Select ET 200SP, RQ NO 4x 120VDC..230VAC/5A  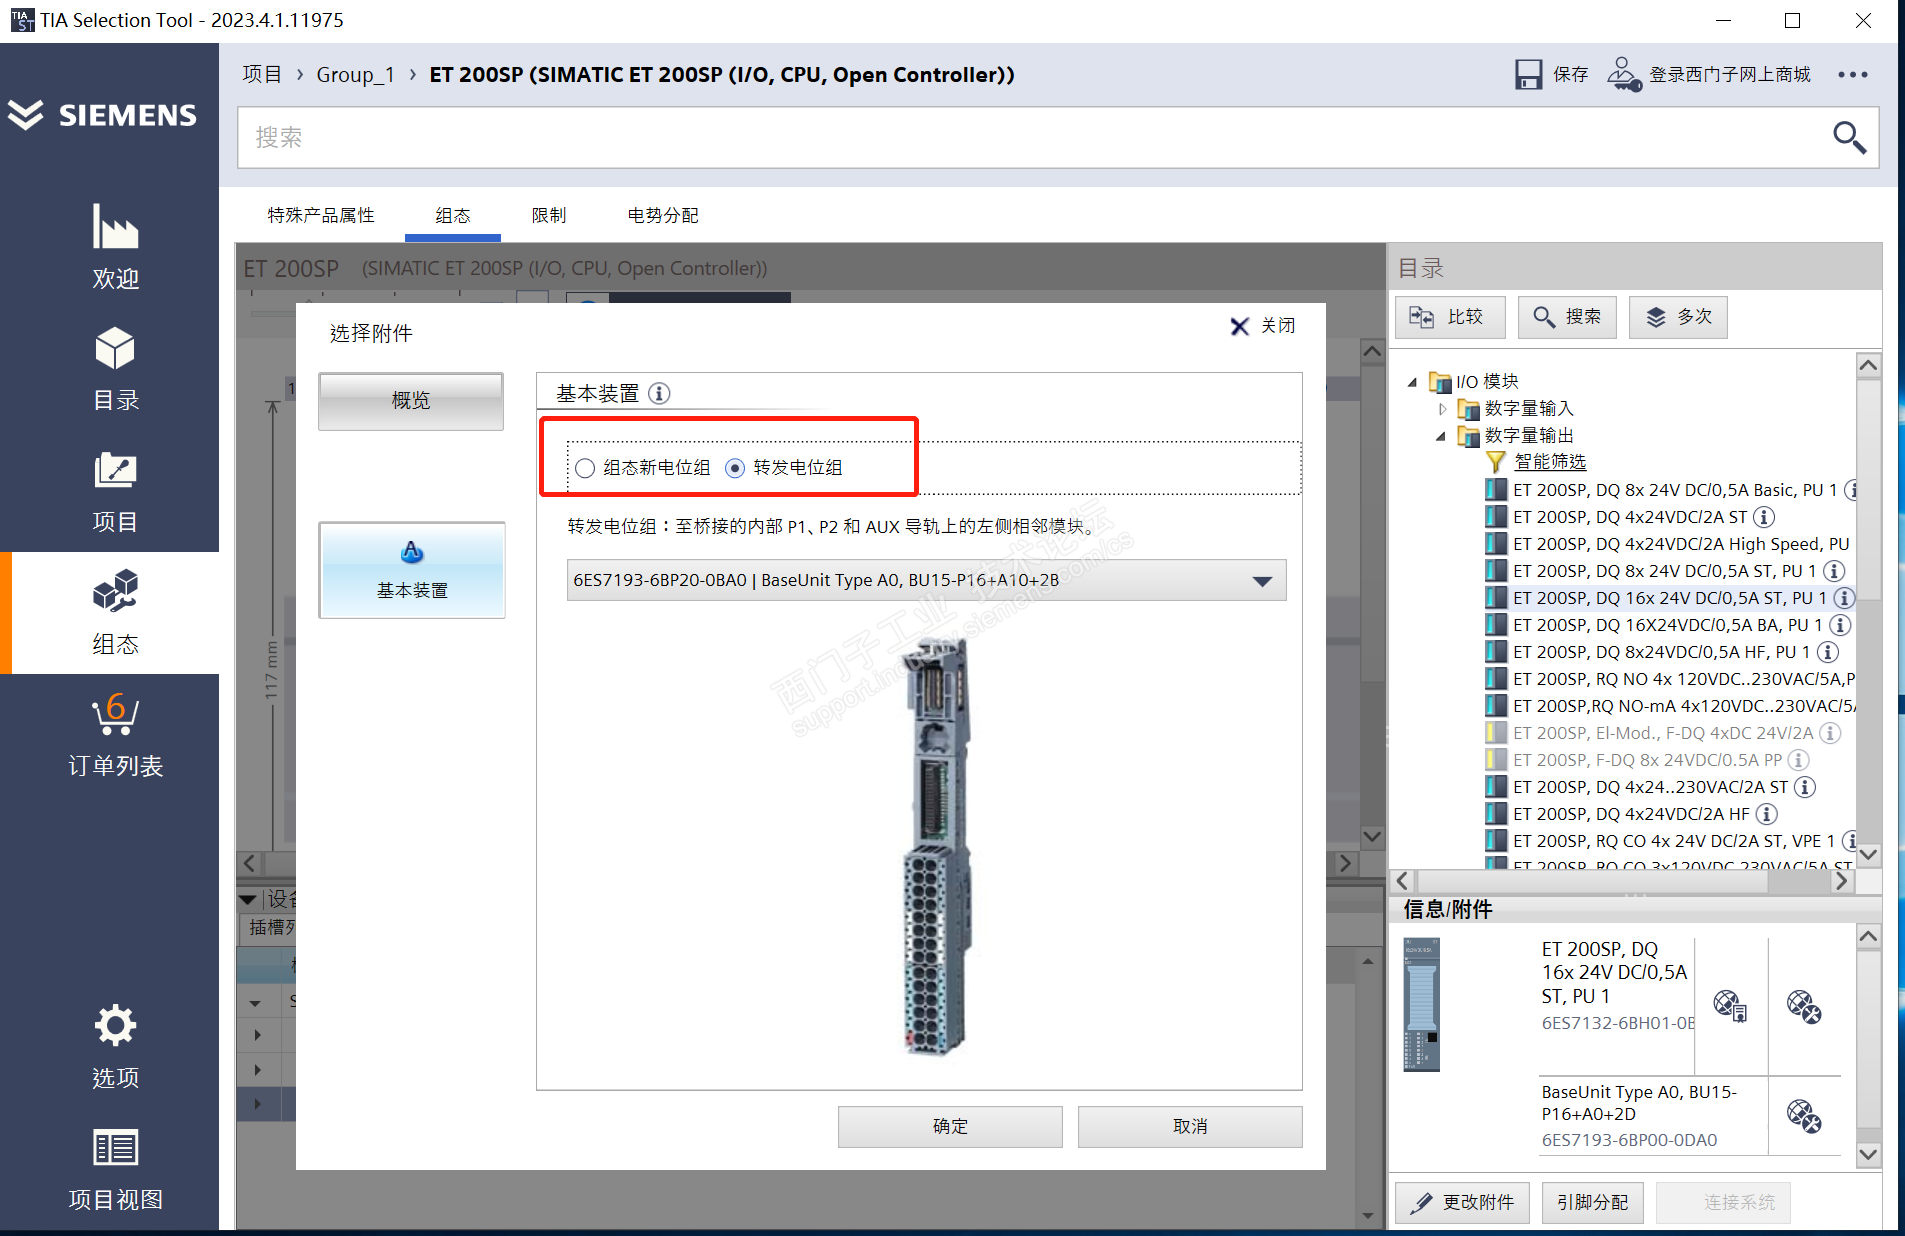tap(1684, 679)
